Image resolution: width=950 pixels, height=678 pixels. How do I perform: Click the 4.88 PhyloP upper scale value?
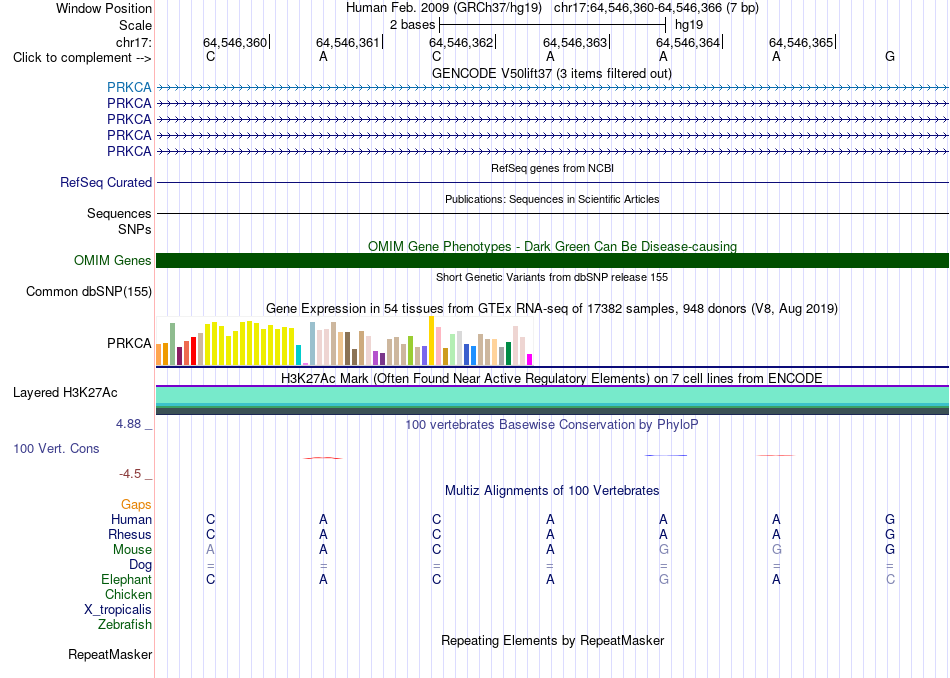click(128, 424)
